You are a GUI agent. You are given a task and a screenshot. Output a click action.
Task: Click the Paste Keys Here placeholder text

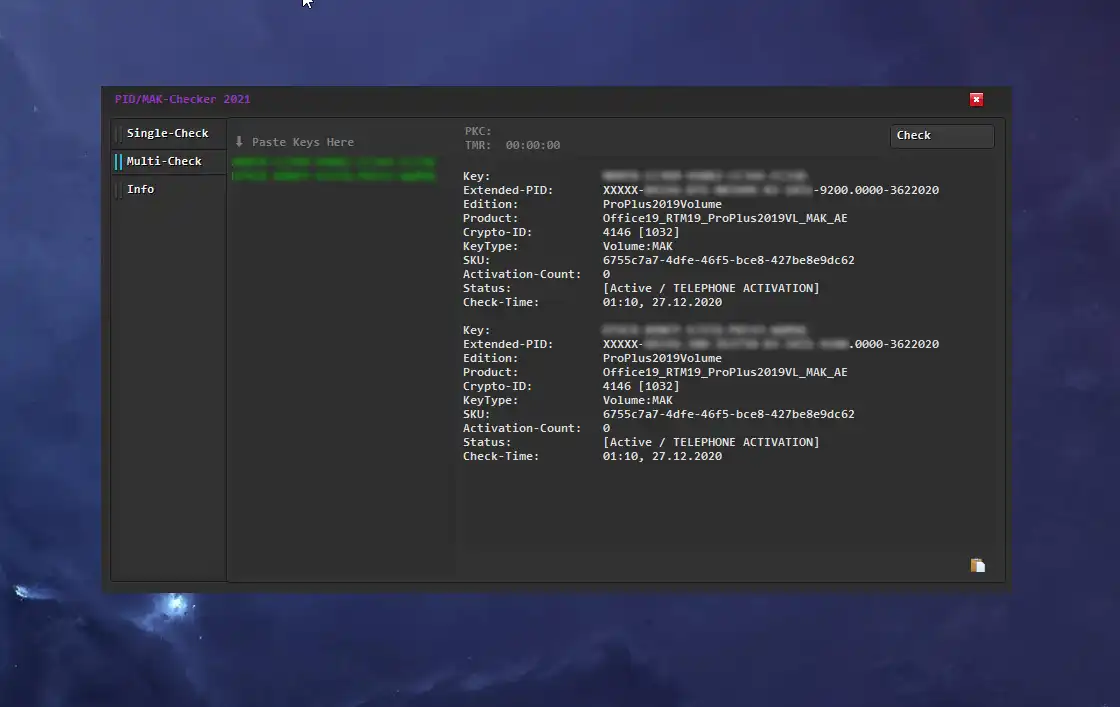pos(303,142)
